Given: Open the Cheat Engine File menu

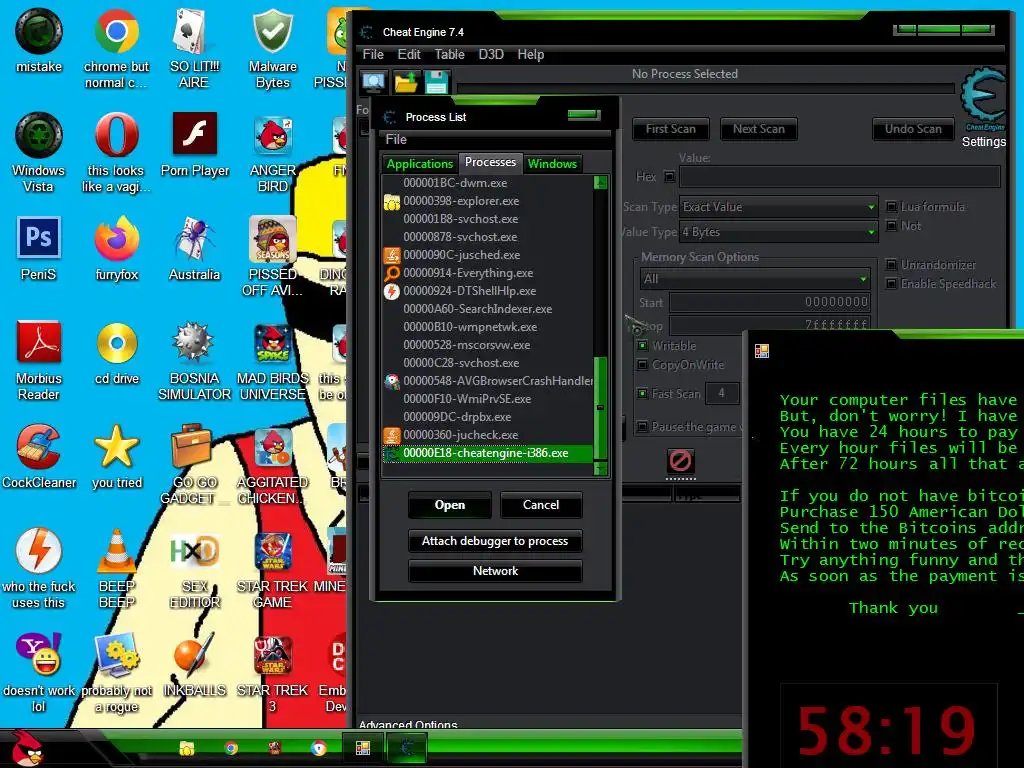Looking at the screenshot, I should tap(373, 54).
